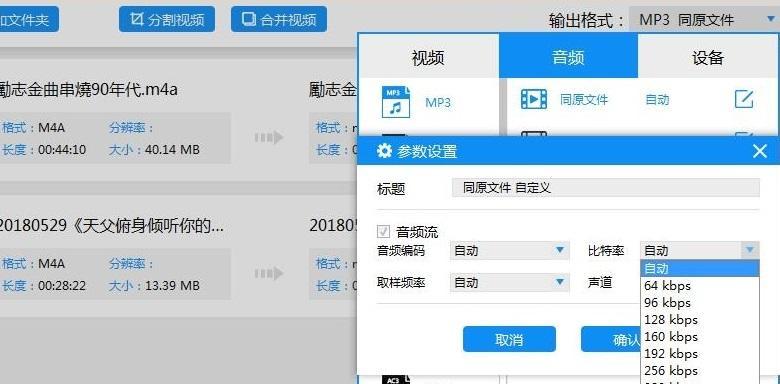Select 256 kbps bitrate

[x=700, y=371]
